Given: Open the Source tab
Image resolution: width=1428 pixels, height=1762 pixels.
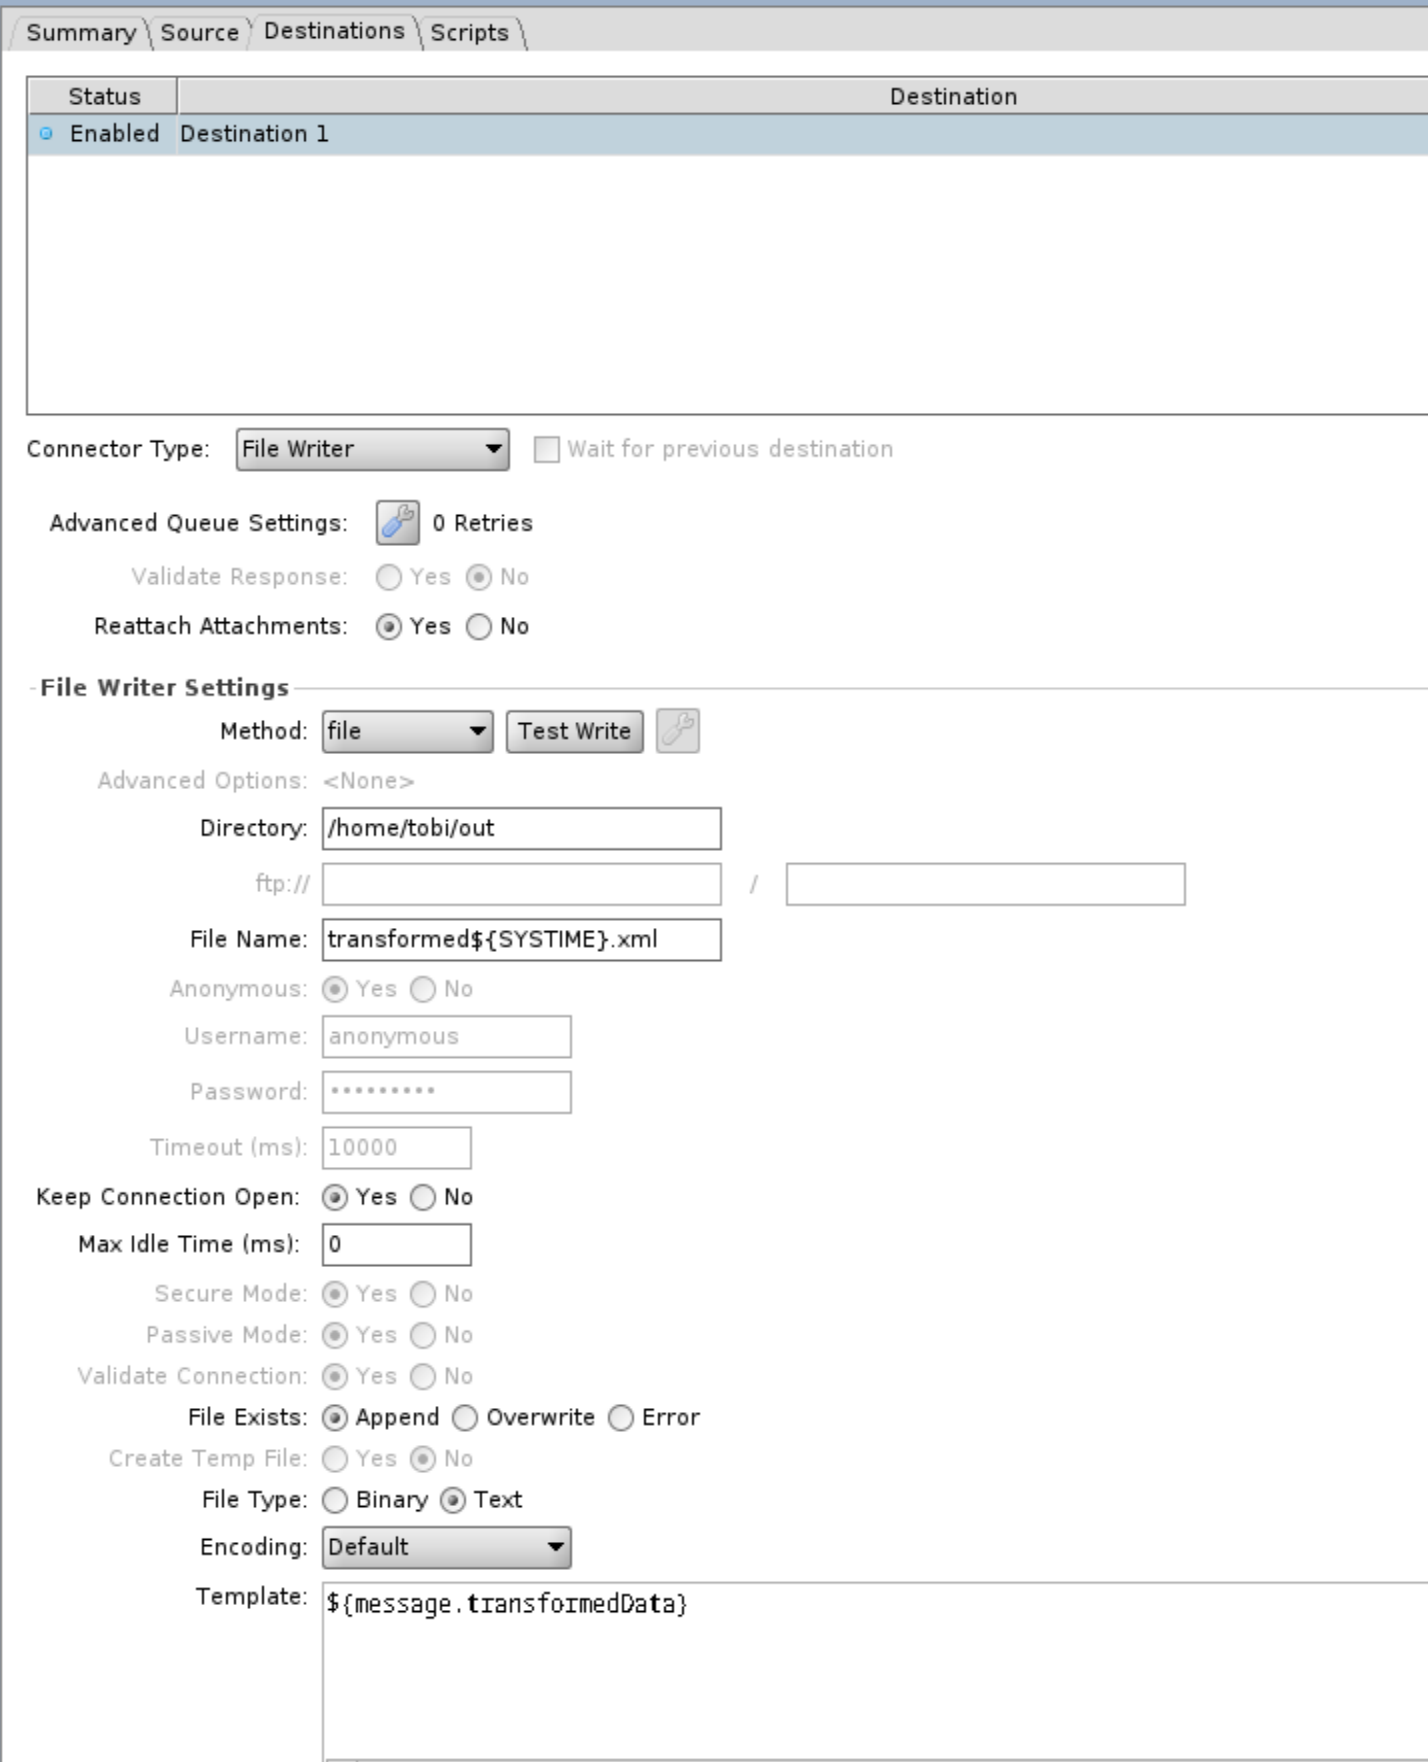Looking at the screenshot, I should pyautogui.click(x=199, y=33).
